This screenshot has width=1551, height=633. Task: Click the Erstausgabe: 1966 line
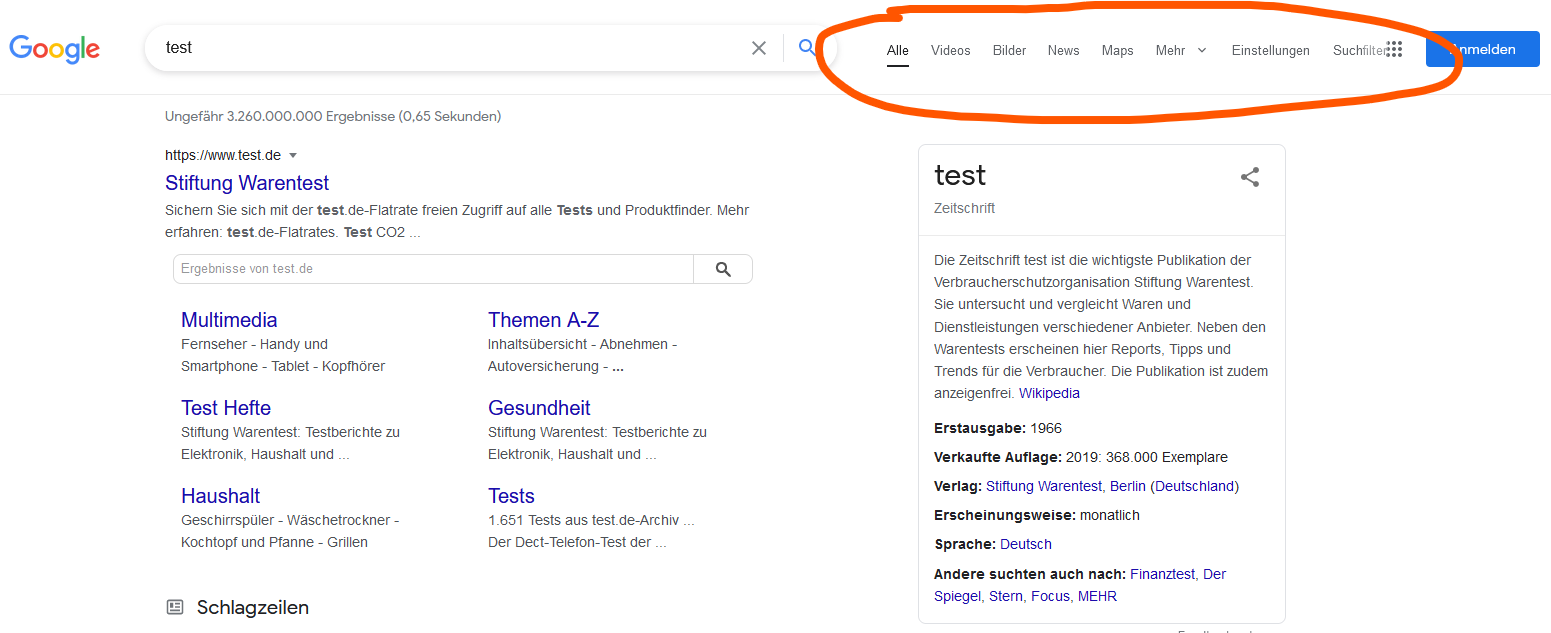click(998, 428)
